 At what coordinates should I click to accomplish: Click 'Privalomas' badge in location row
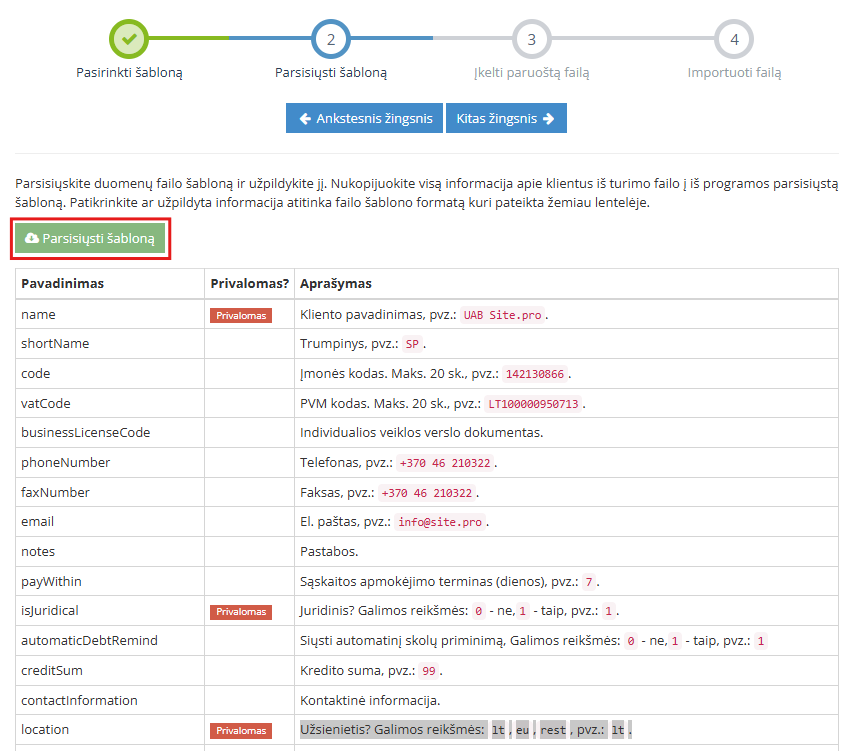click(x=241, y=731)
